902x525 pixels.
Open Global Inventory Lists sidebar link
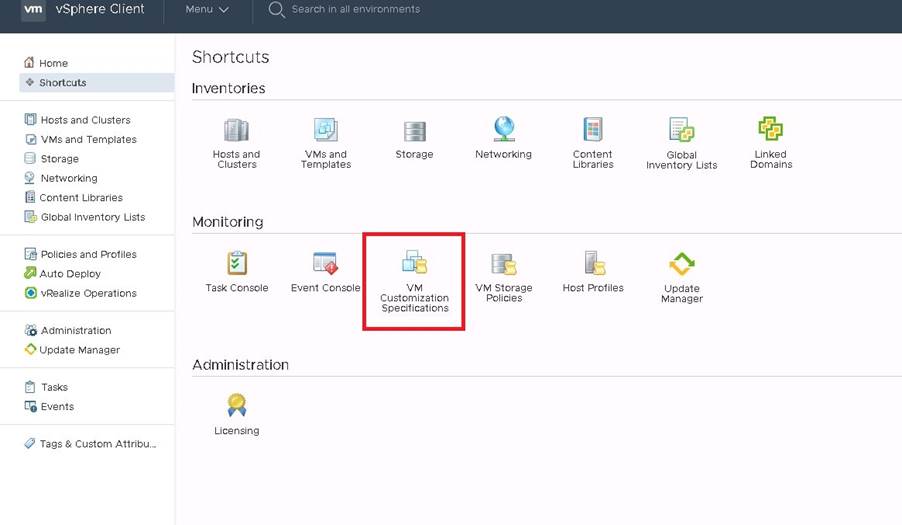(93, 217)
